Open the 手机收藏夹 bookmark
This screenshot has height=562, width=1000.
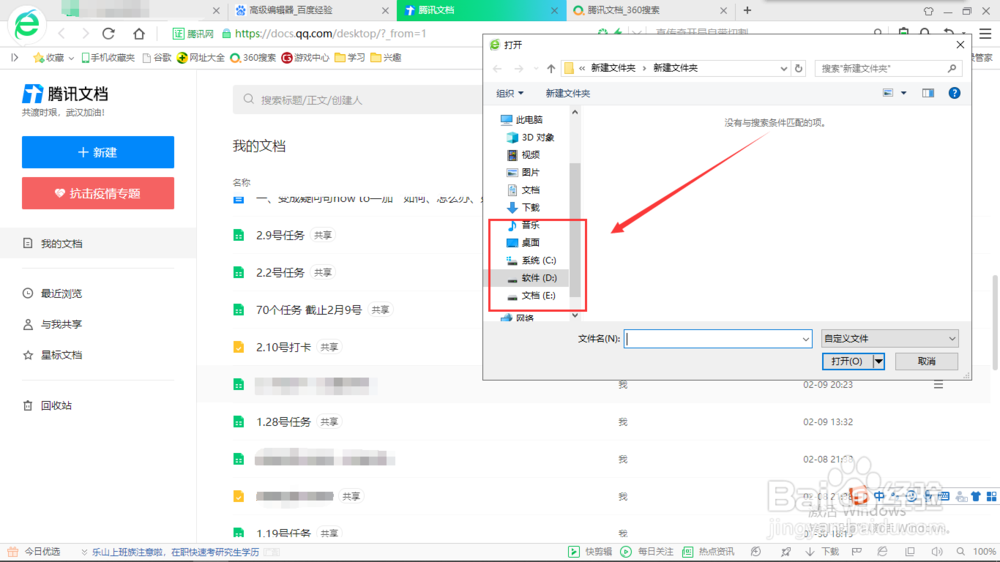[108, 57]
